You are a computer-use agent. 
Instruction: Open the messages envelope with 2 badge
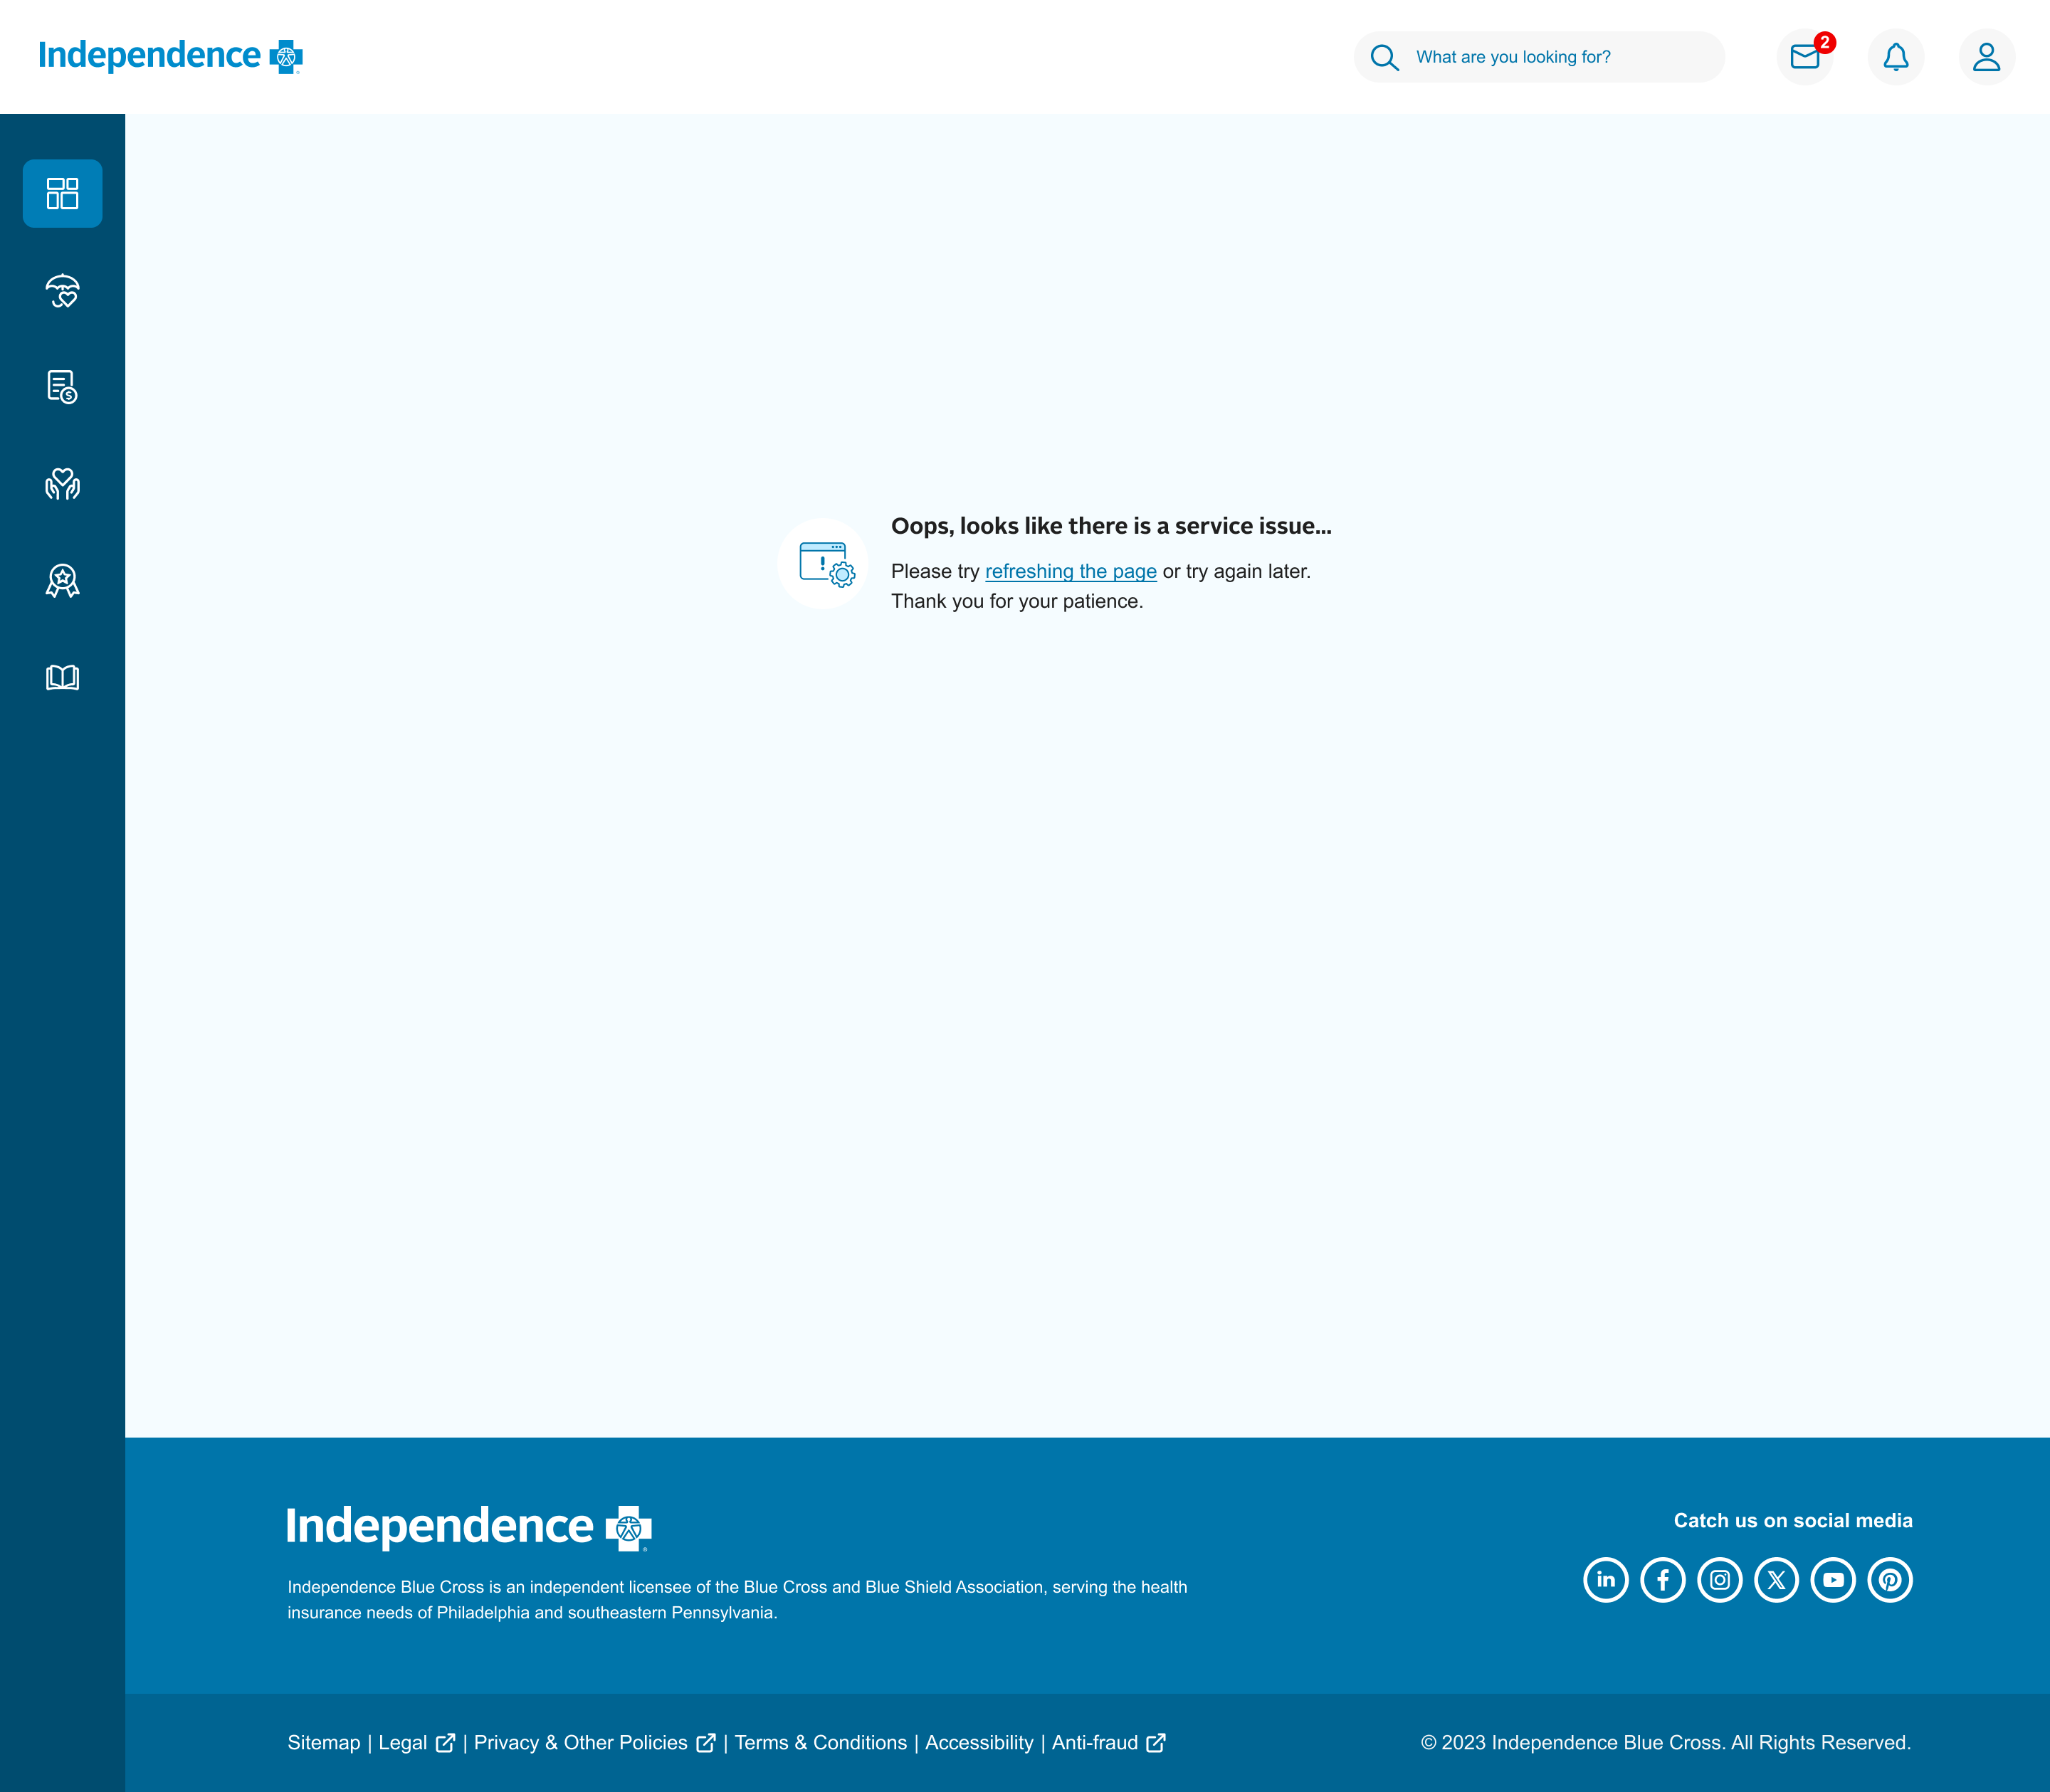pos(1804,57)
